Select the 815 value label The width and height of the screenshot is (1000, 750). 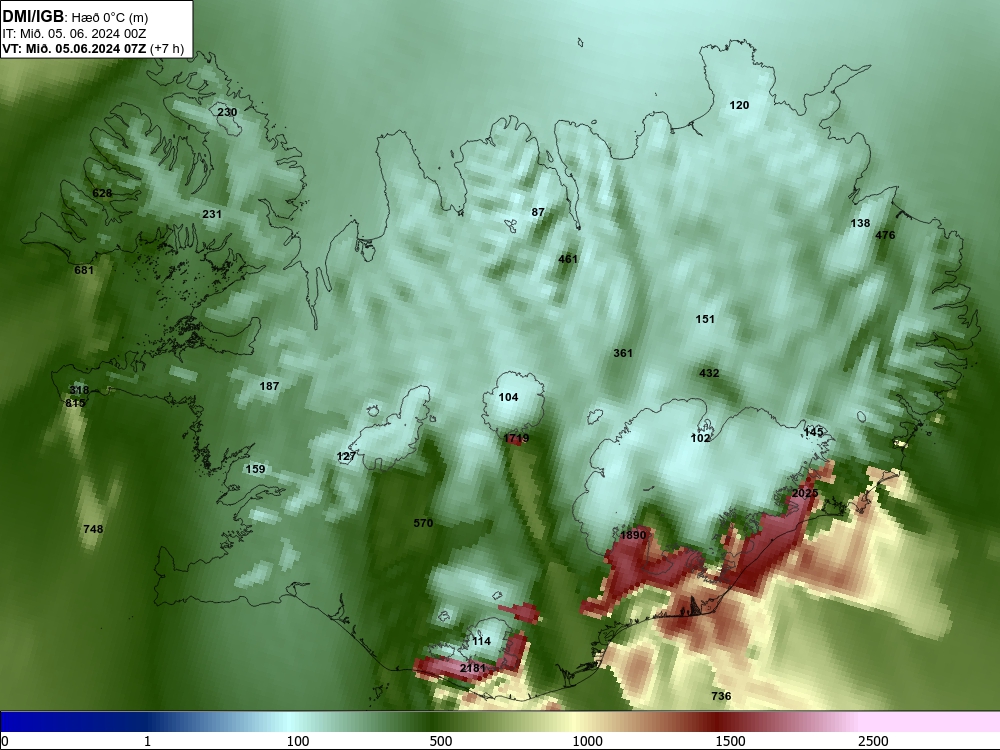[75, 403]
